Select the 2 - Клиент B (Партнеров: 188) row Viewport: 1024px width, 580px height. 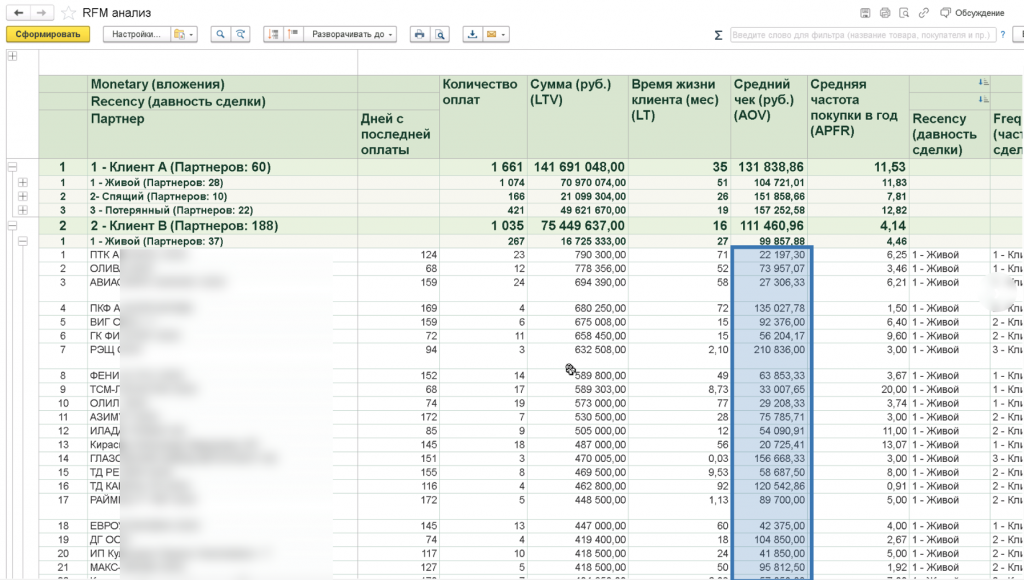[223, 226]
